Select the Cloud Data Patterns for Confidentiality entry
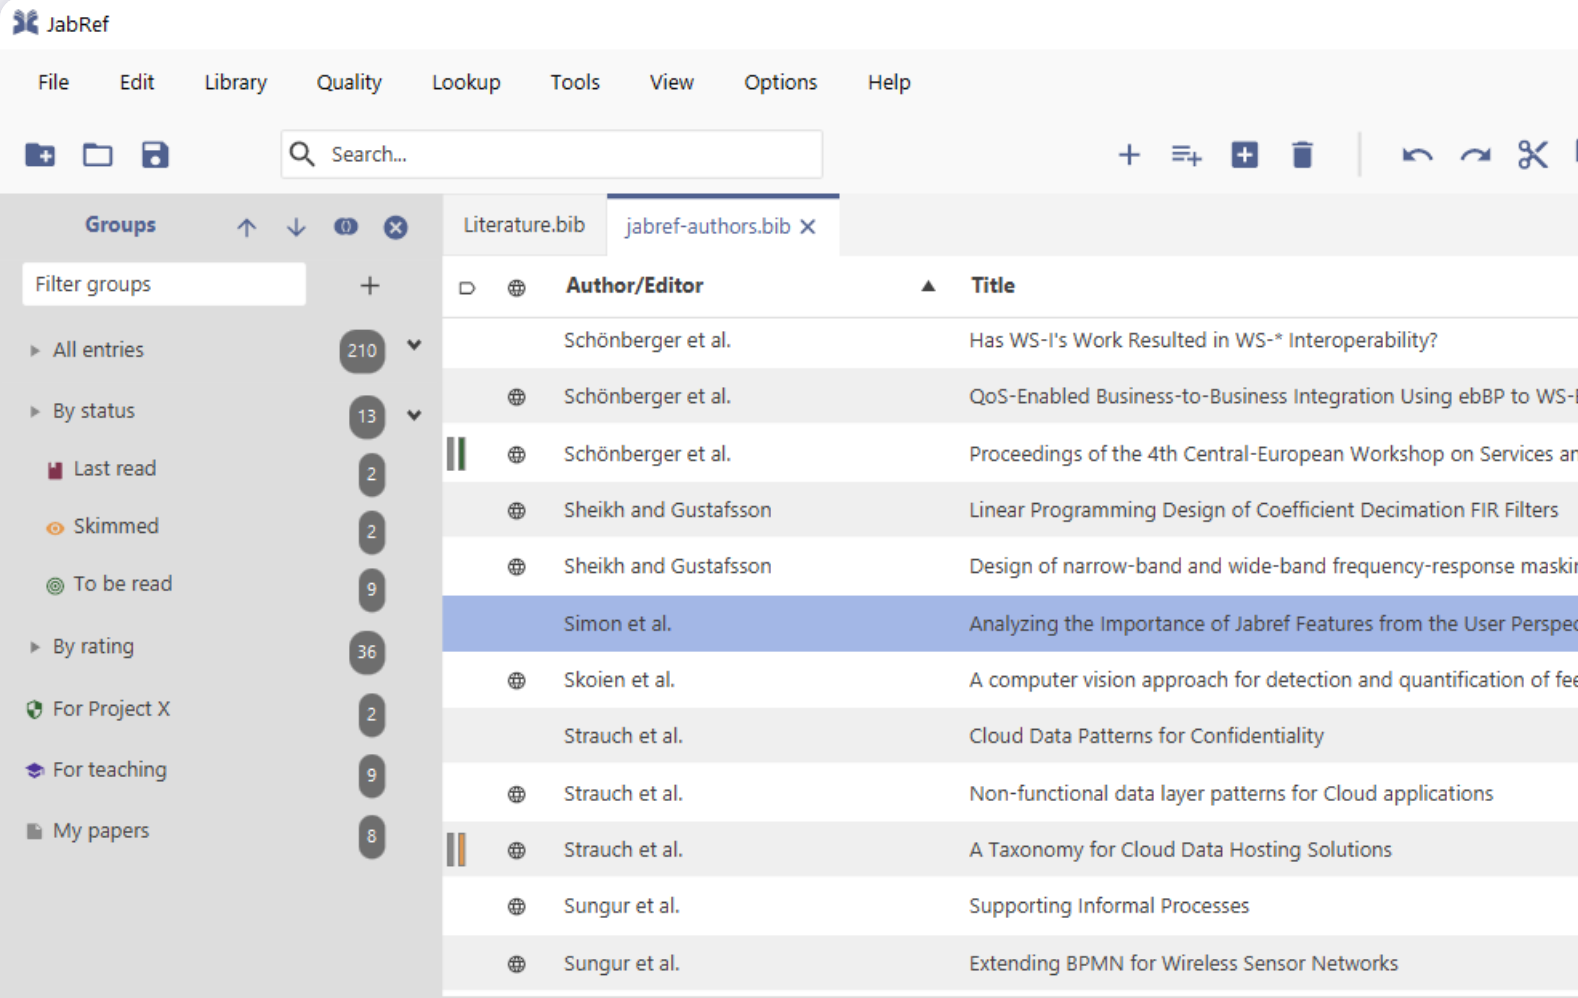The height and width of the screenshot is (998, 1578). point(1010,736)
